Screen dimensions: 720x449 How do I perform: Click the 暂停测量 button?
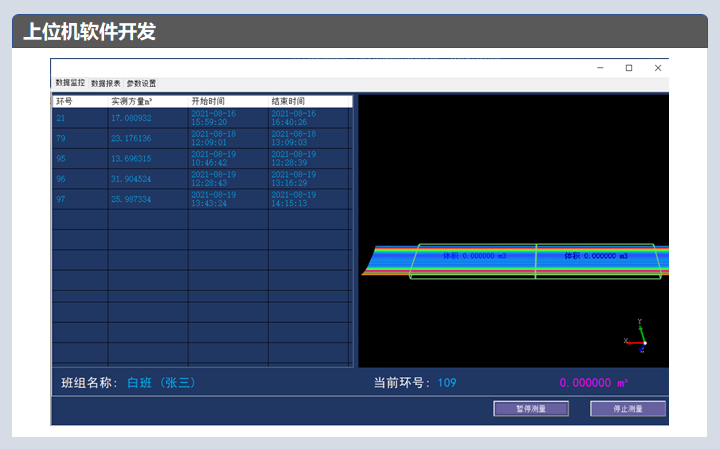tap(531, 409)
